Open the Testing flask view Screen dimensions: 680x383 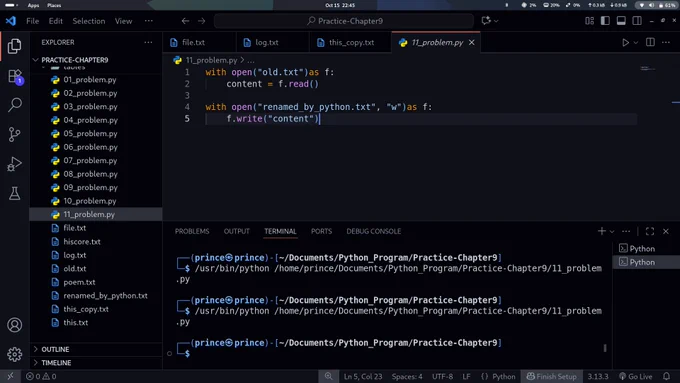point(14,193)
